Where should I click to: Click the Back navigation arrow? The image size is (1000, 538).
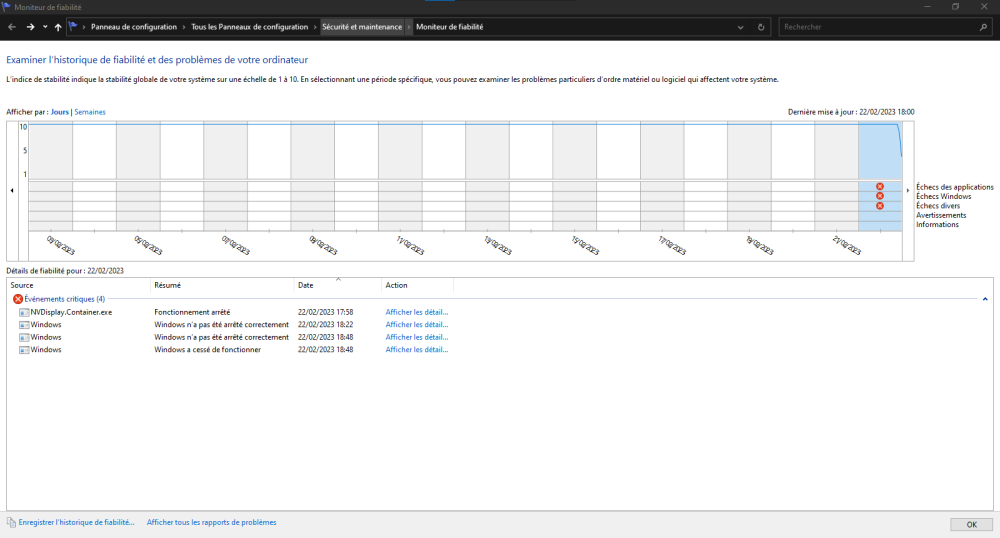point(11,27)
